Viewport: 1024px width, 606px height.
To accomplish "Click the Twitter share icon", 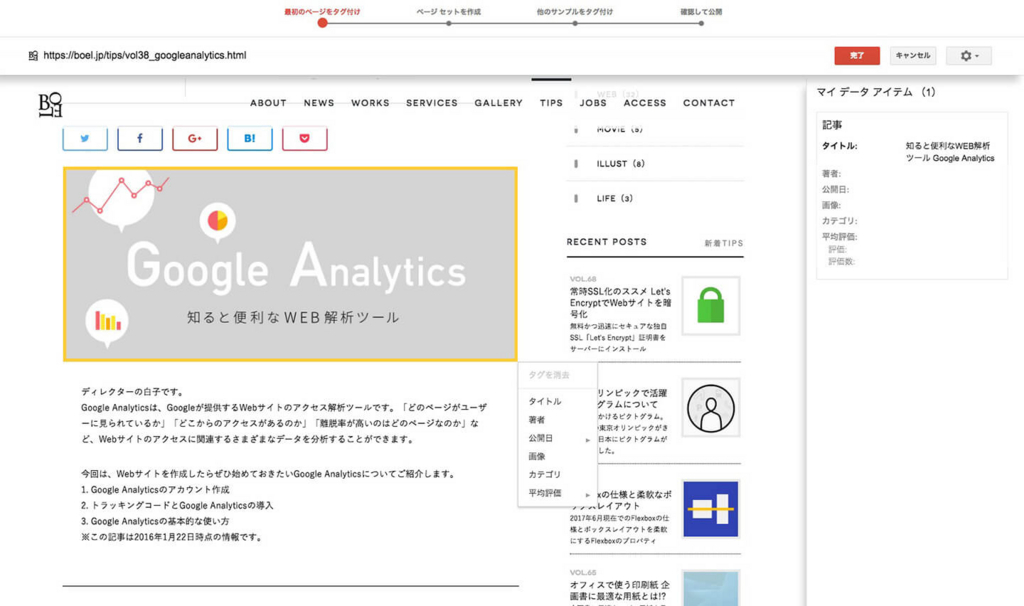I will [x=85, y=138].
